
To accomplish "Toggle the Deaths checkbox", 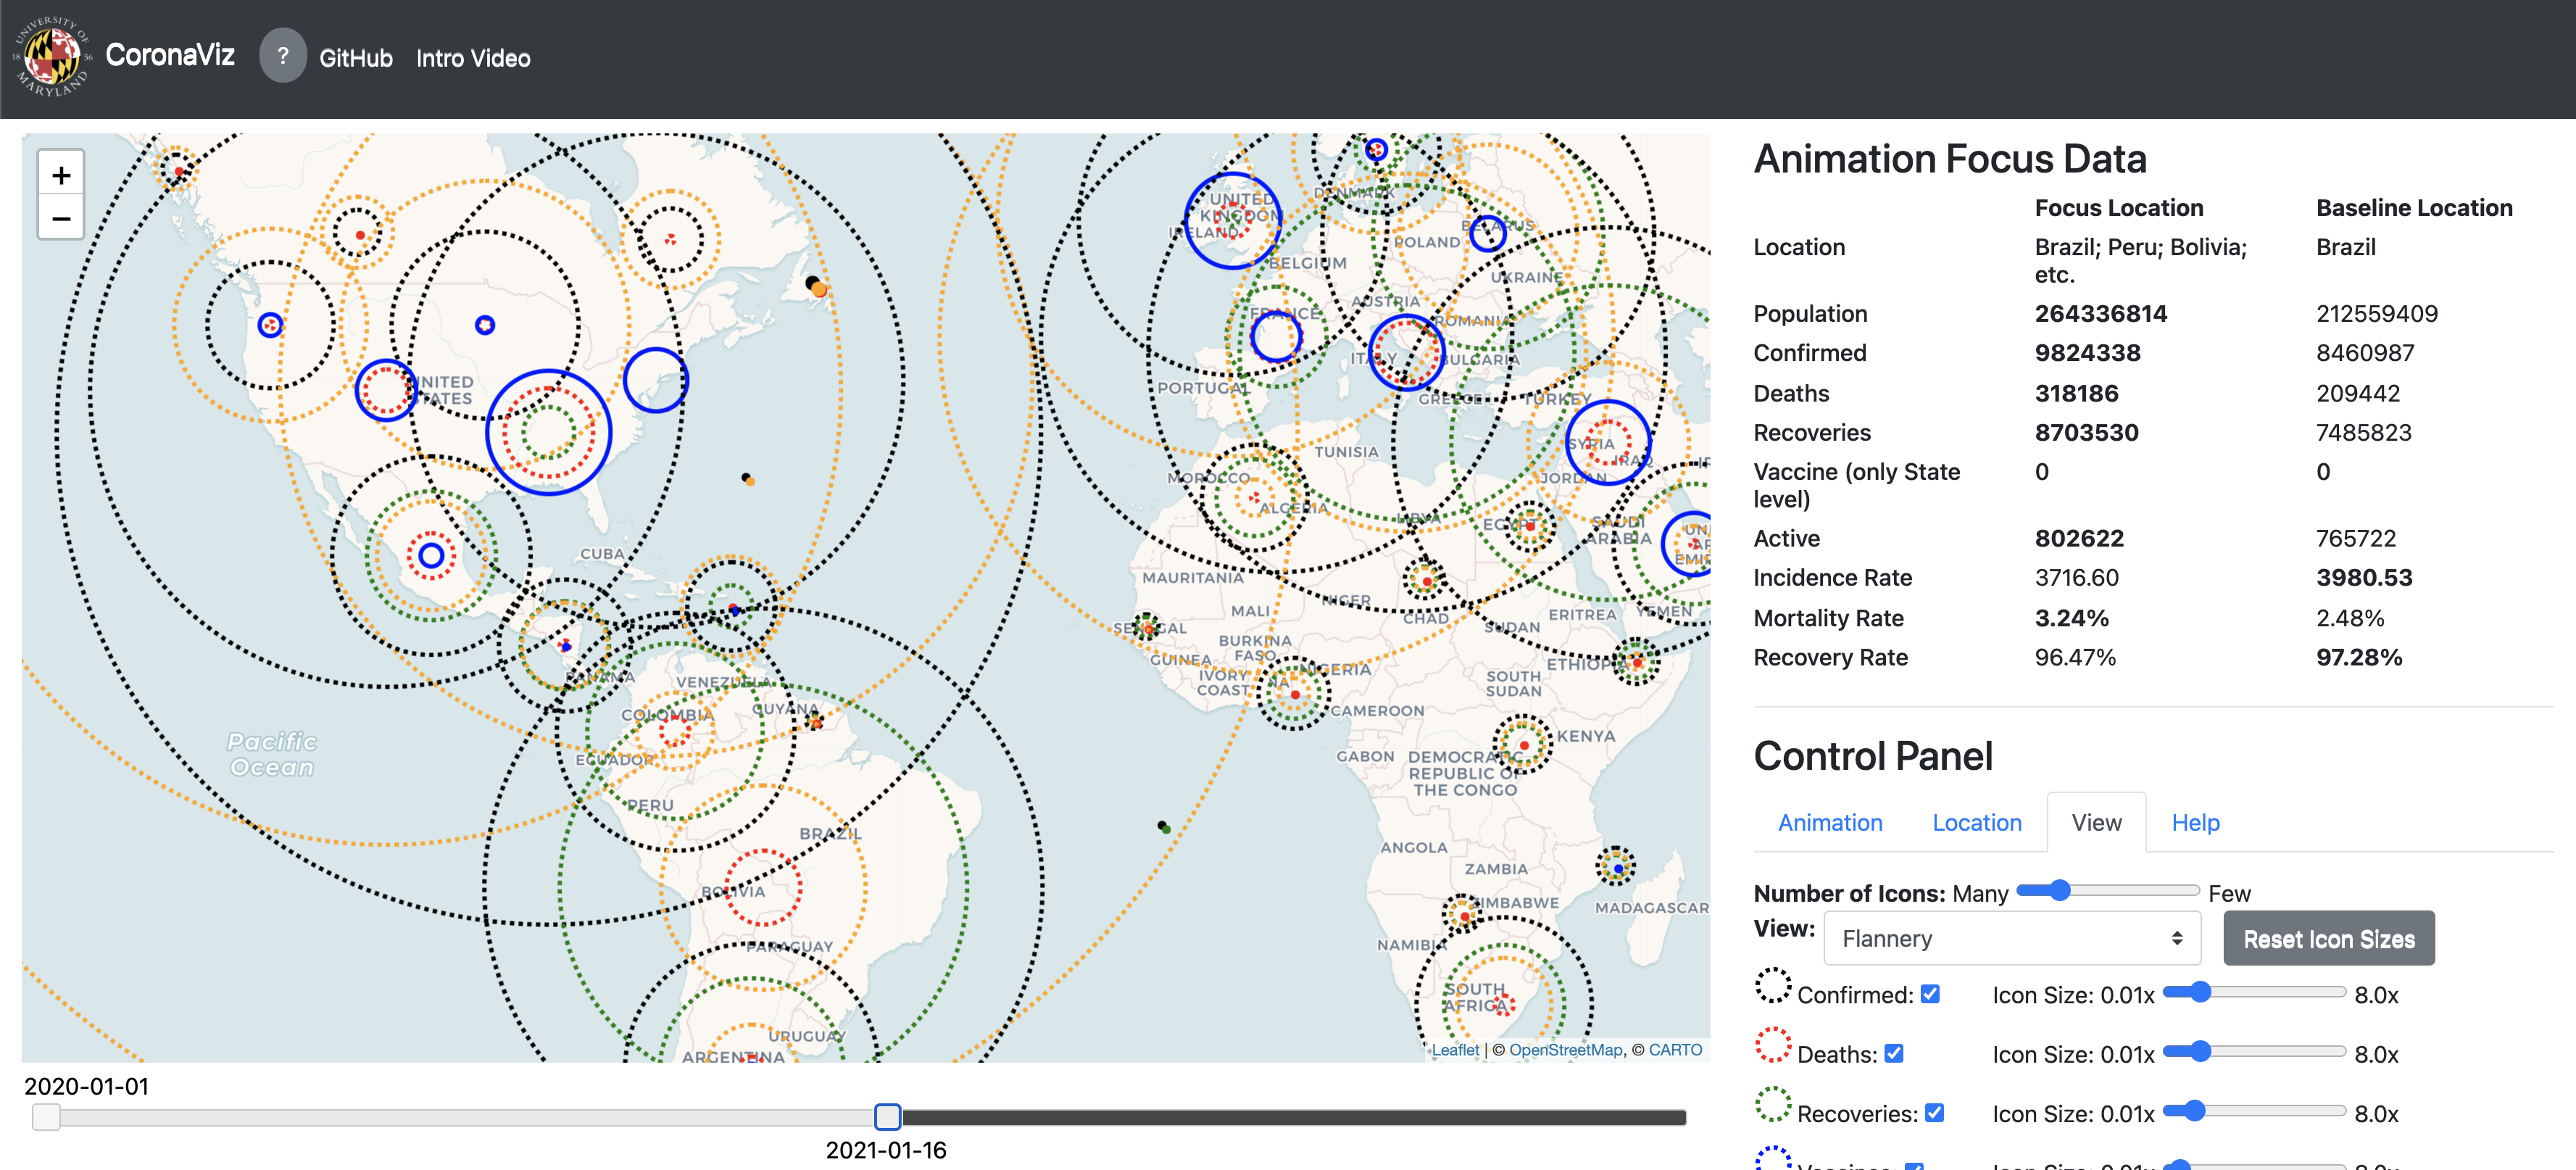I will [x=1894, y=1053].
